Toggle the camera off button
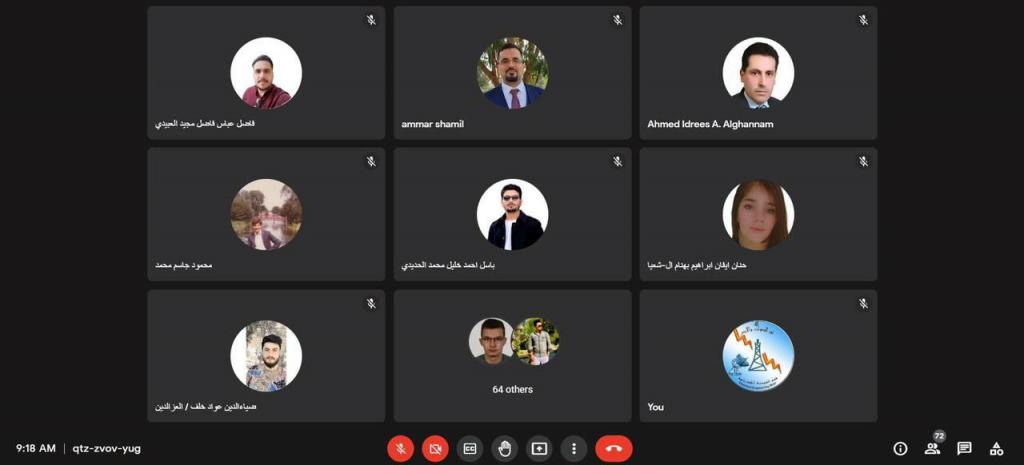The width and height of the screenshot is (1024, 465). tap(435, 449)
